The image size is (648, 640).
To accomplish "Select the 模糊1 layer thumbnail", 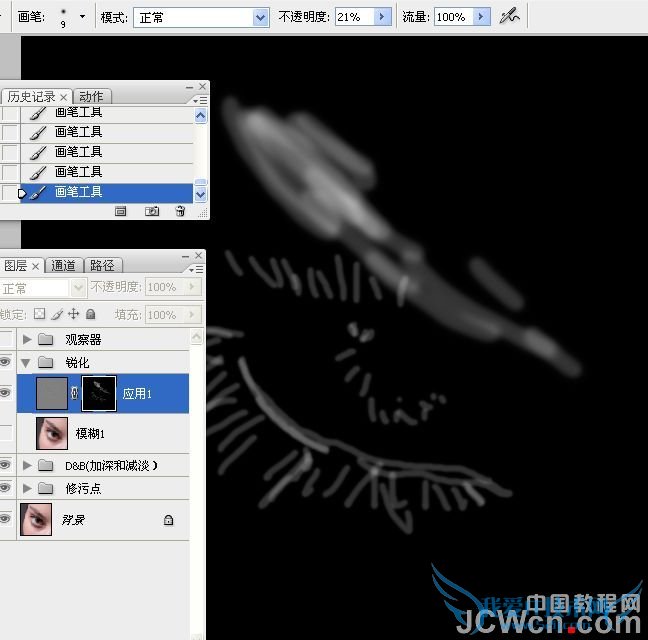I will click(x=52, y=433).
